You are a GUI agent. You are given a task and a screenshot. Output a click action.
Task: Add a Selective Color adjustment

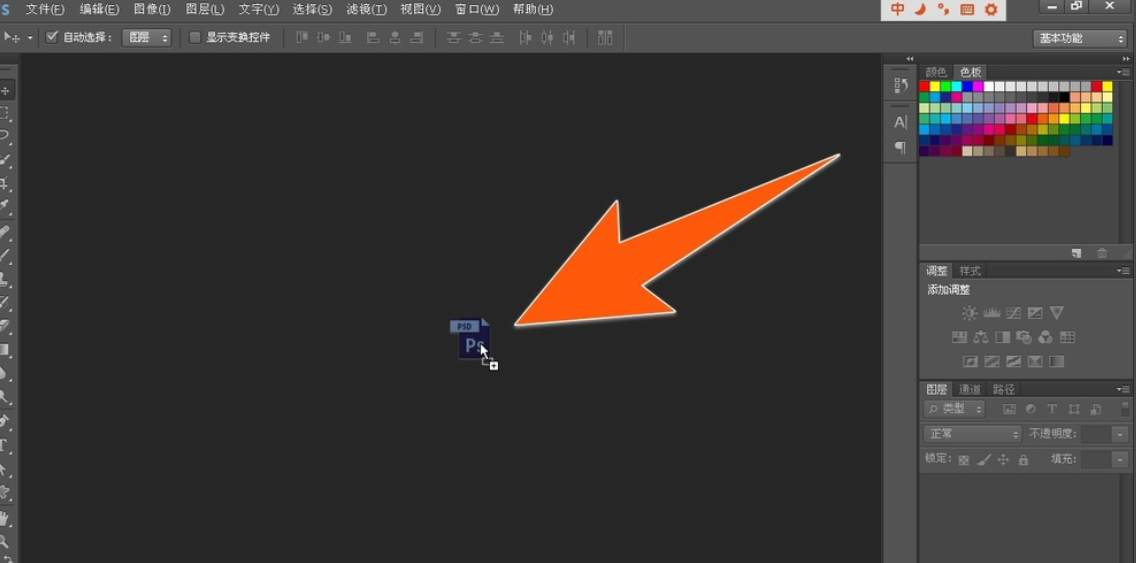[x=1035, y=361]
